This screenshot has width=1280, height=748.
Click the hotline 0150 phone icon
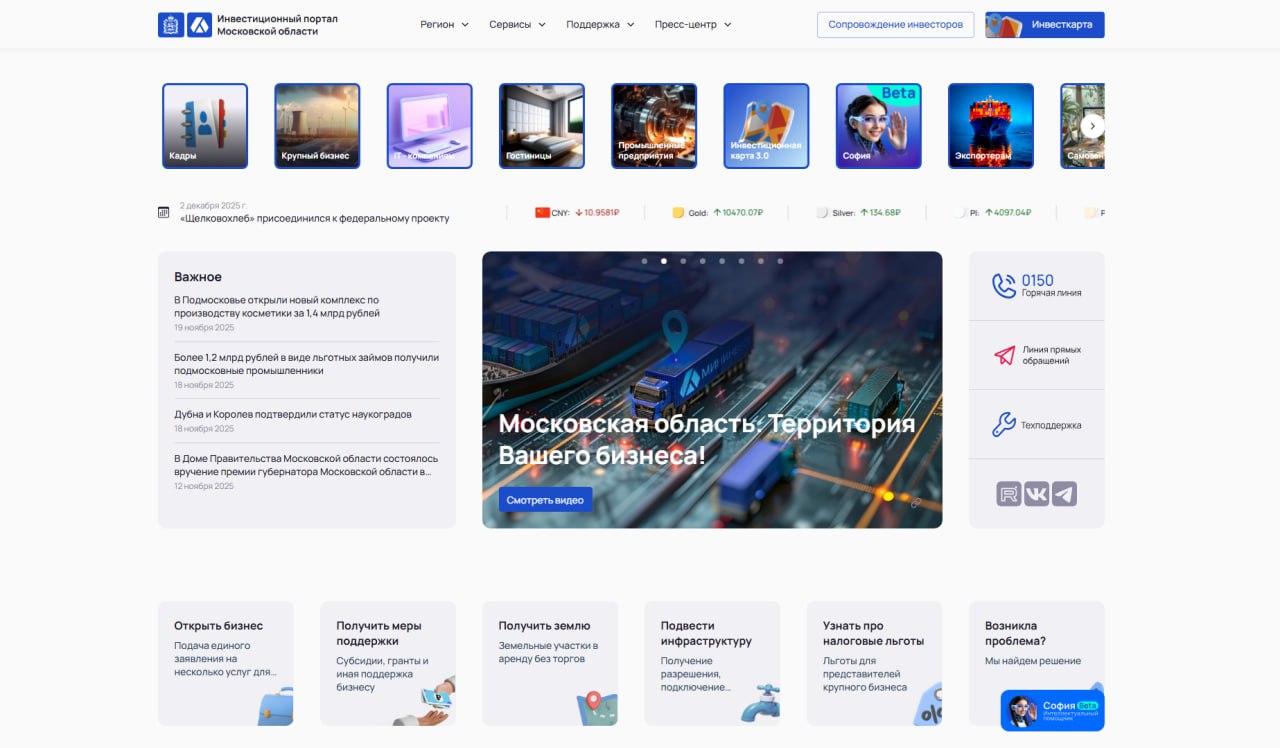click(x=1004, y=286)
